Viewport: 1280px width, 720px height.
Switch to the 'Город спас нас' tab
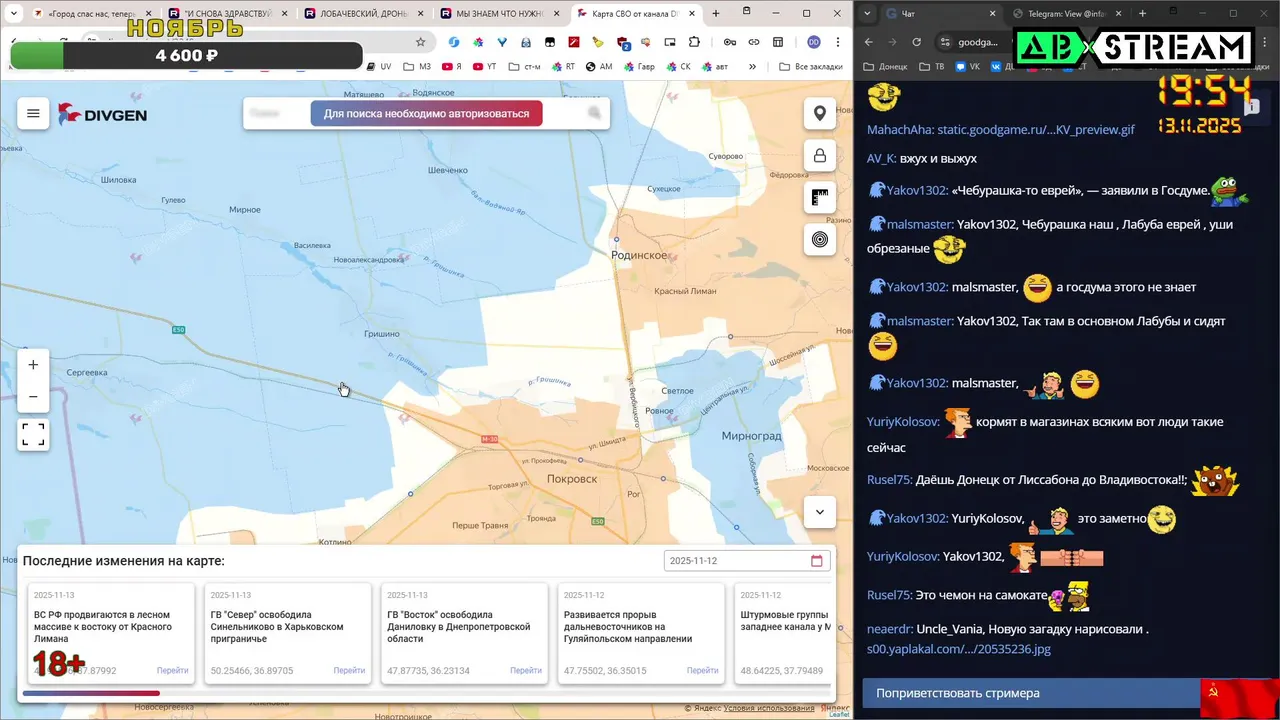pos(91,14)
